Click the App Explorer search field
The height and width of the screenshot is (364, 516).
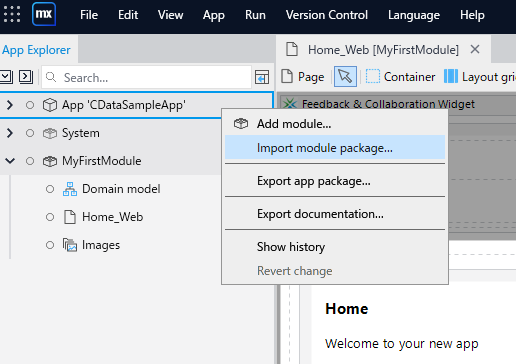(146, 77)
